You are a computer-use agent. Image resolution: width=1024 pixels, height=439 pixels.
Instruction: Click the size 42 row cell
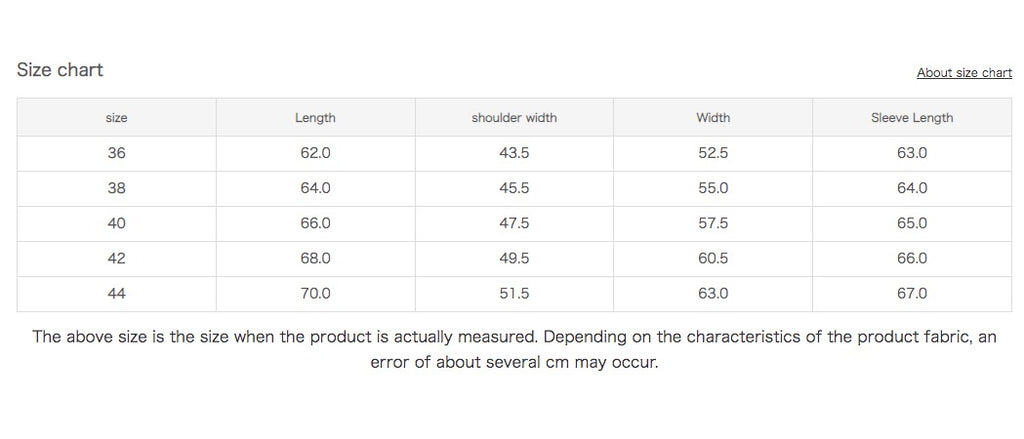[117, 258]
